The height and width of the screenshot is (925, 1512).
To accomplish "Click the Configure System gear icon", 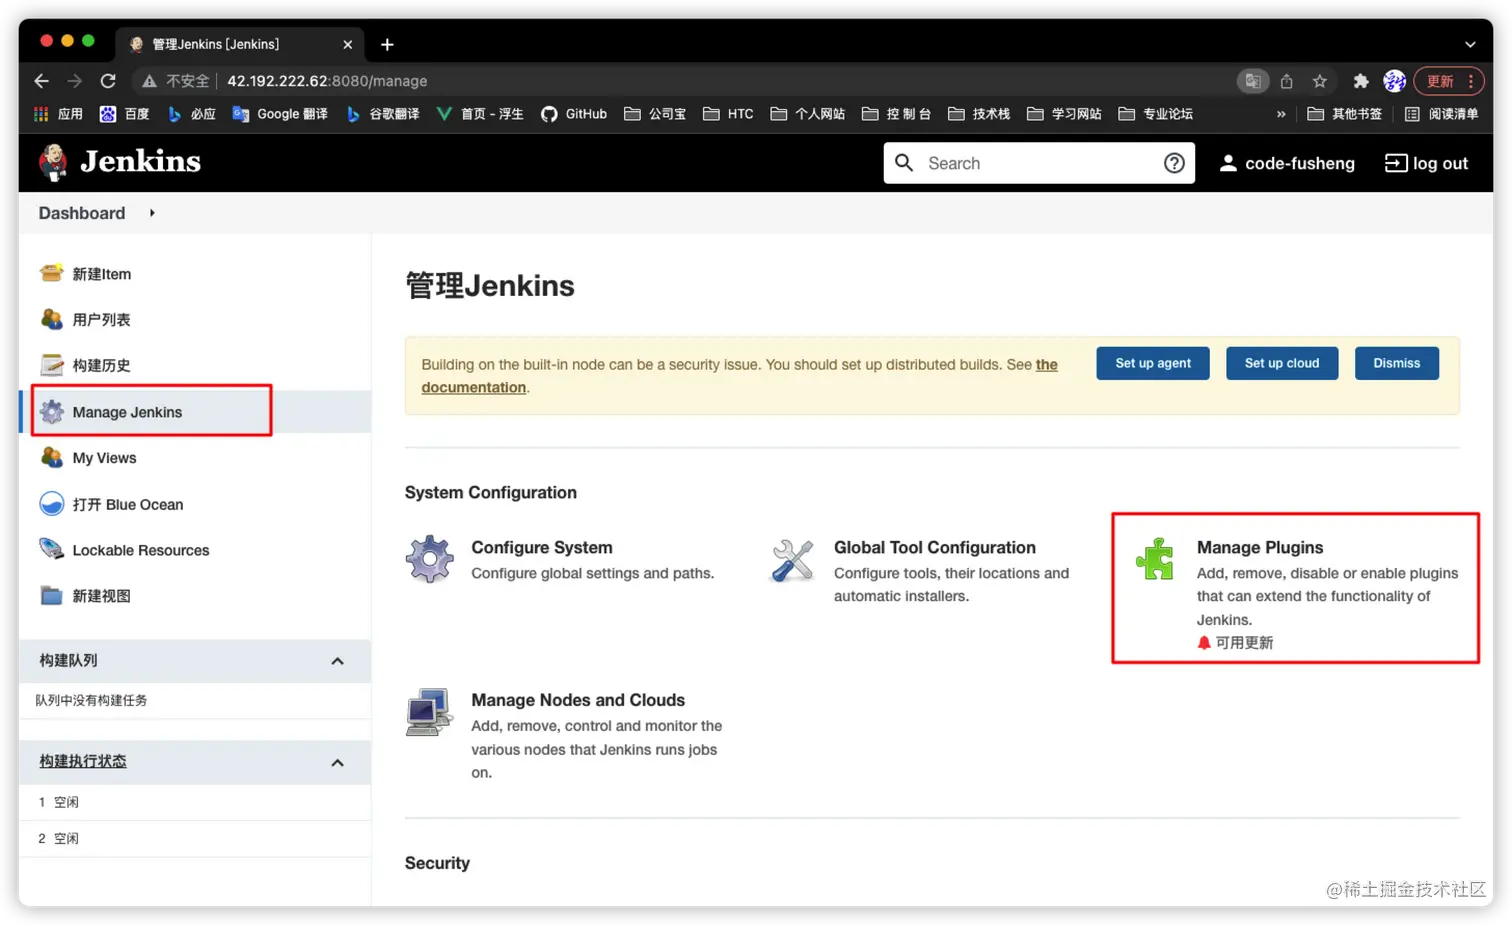I will pos(430,559).
